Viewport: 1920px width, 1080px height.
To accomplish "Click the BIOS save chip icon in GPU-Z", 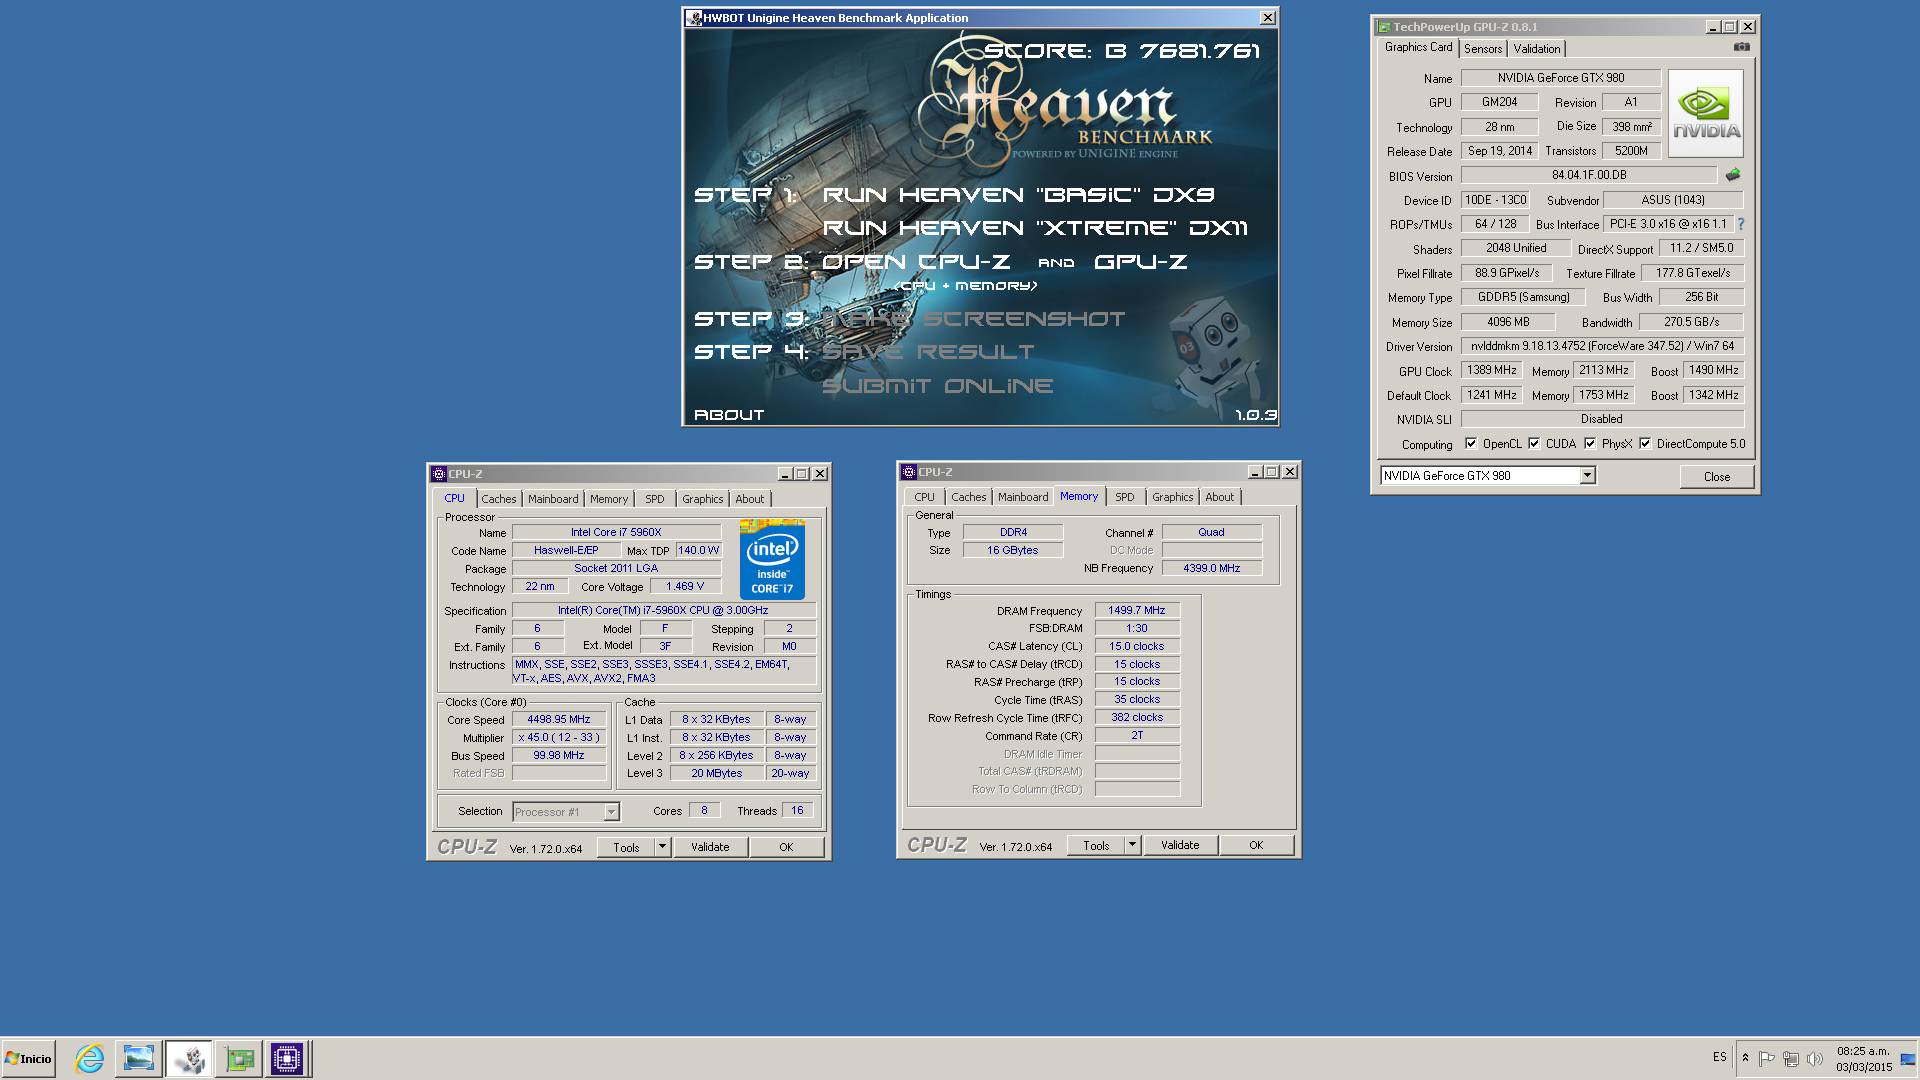I will tap(1733, 175).
